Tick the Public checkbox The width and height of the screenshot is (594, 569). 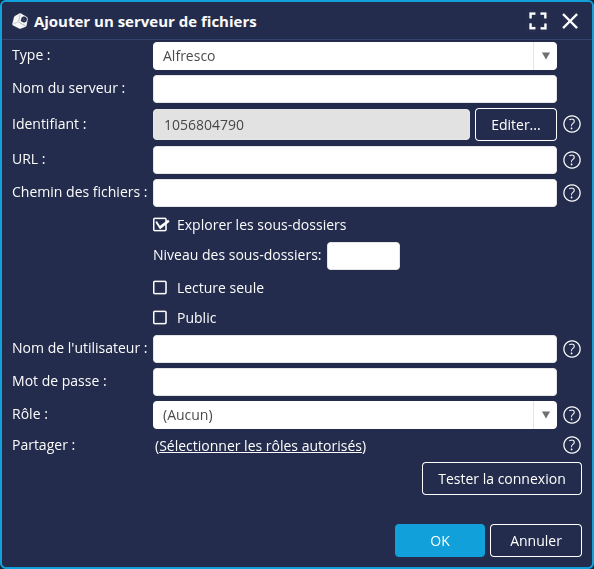[x=160, y=317]
